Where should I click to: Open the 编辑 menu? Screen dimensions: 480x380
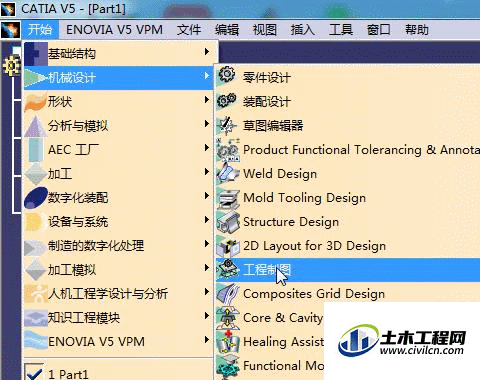tap(227, 30)
